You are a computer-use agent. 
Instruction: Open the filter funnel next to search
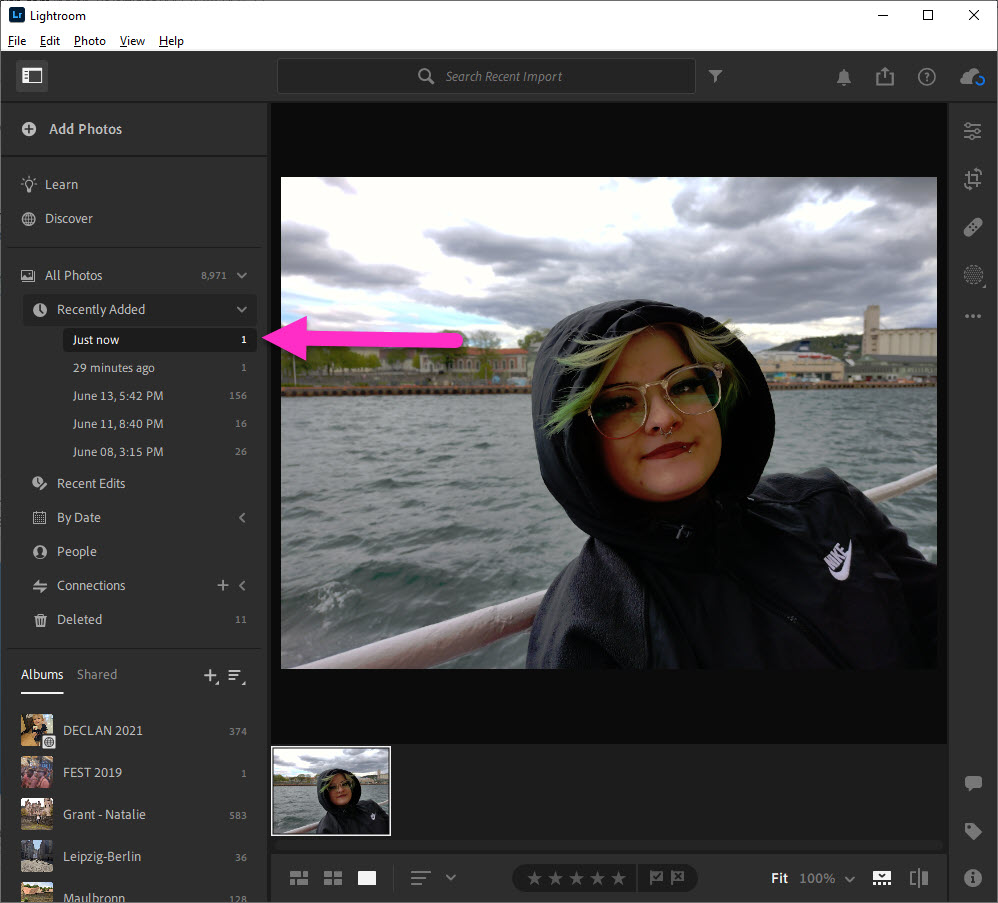pyautogui.click(x=715, y=76)
